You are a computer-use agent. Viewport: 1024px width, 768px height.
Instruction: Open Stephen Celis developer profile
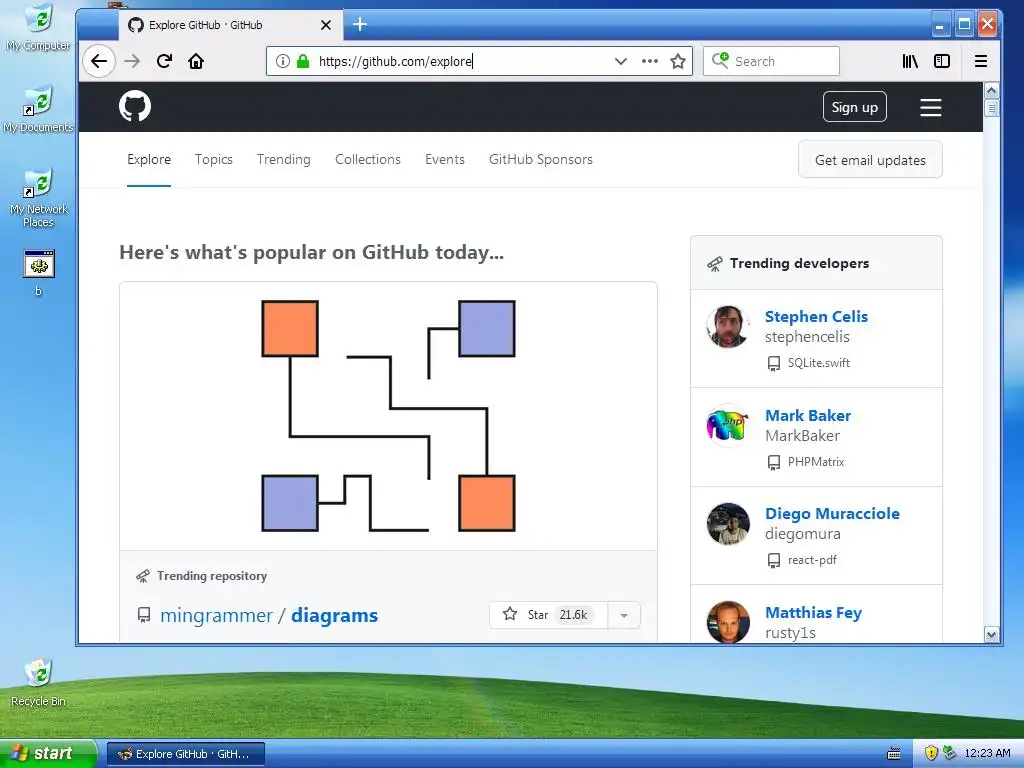click(x=816, y=316)
